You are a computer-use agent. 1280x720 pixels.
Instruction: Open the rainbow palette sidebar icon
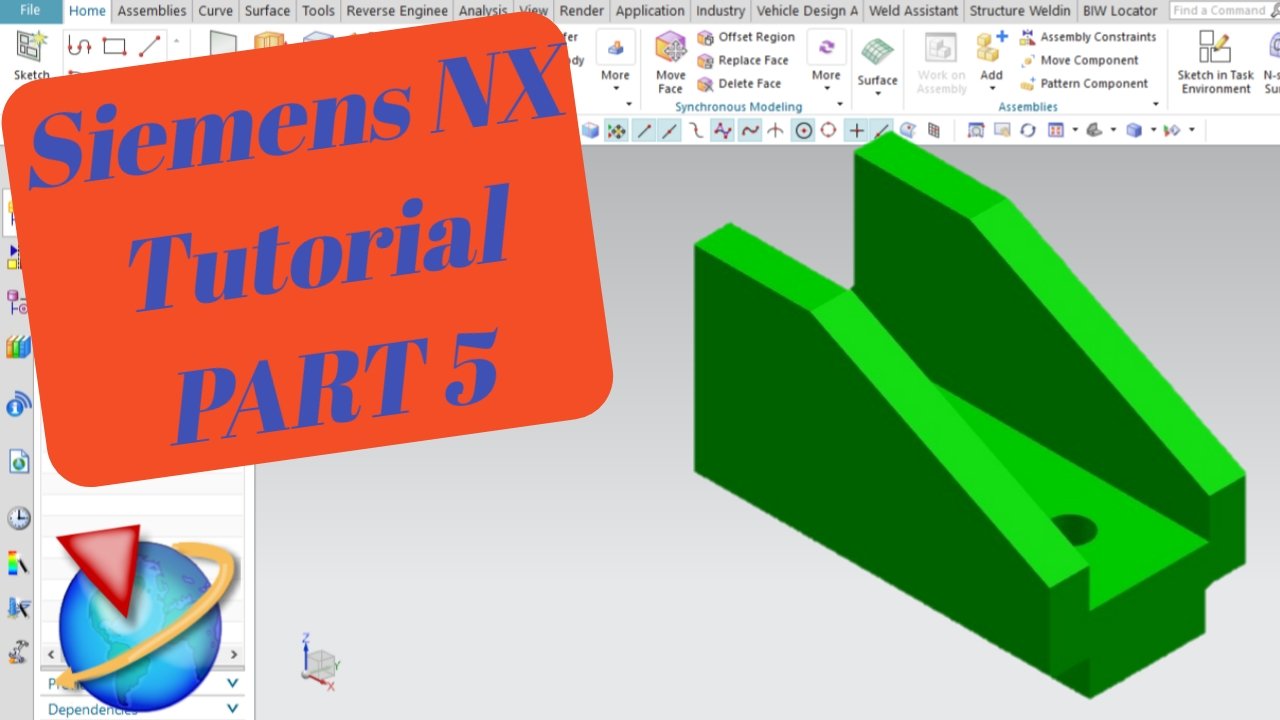(18, 564)
